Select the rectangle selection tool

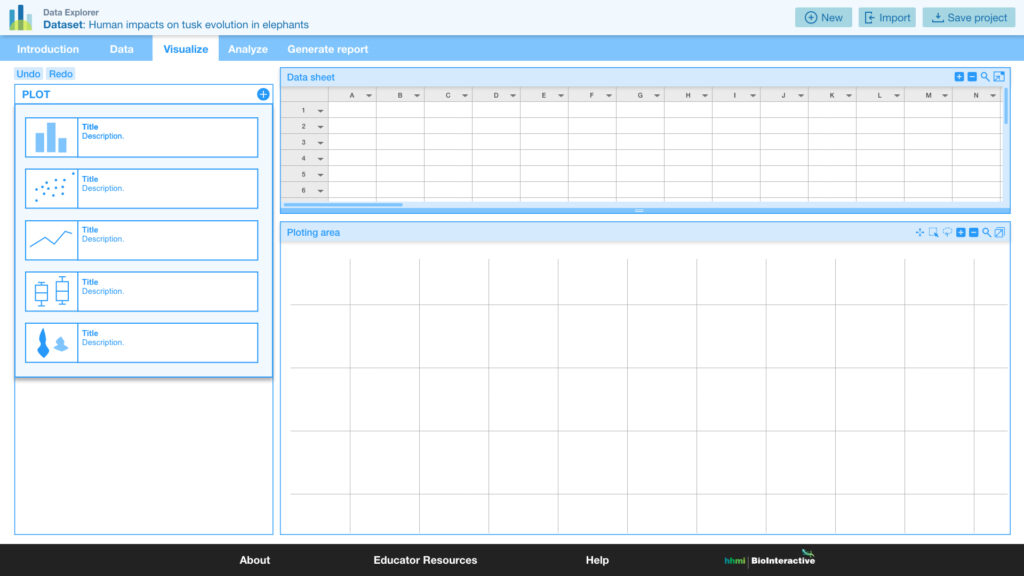[933, 232]
